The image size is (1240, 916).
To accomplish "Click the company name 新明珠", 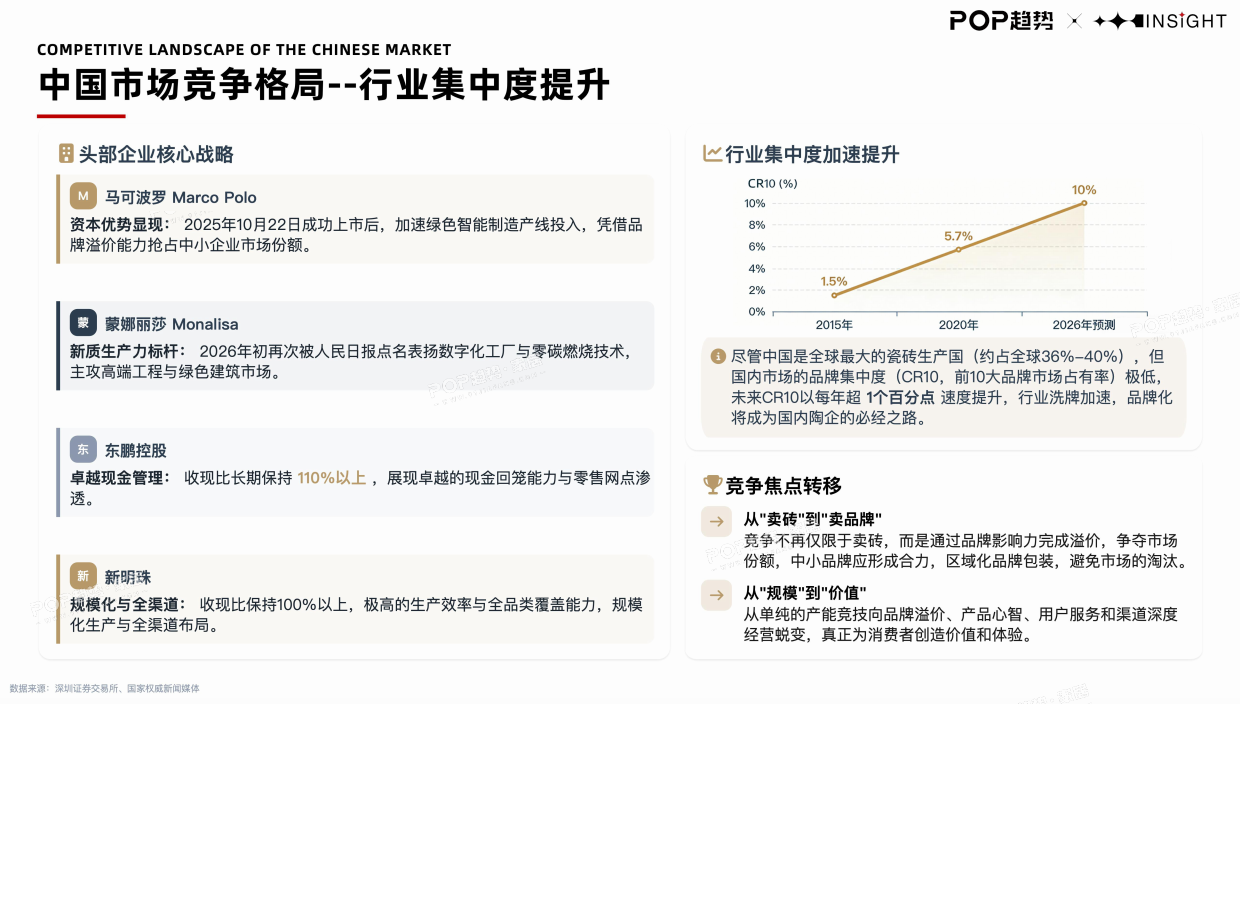I will [x=128, y=577].
